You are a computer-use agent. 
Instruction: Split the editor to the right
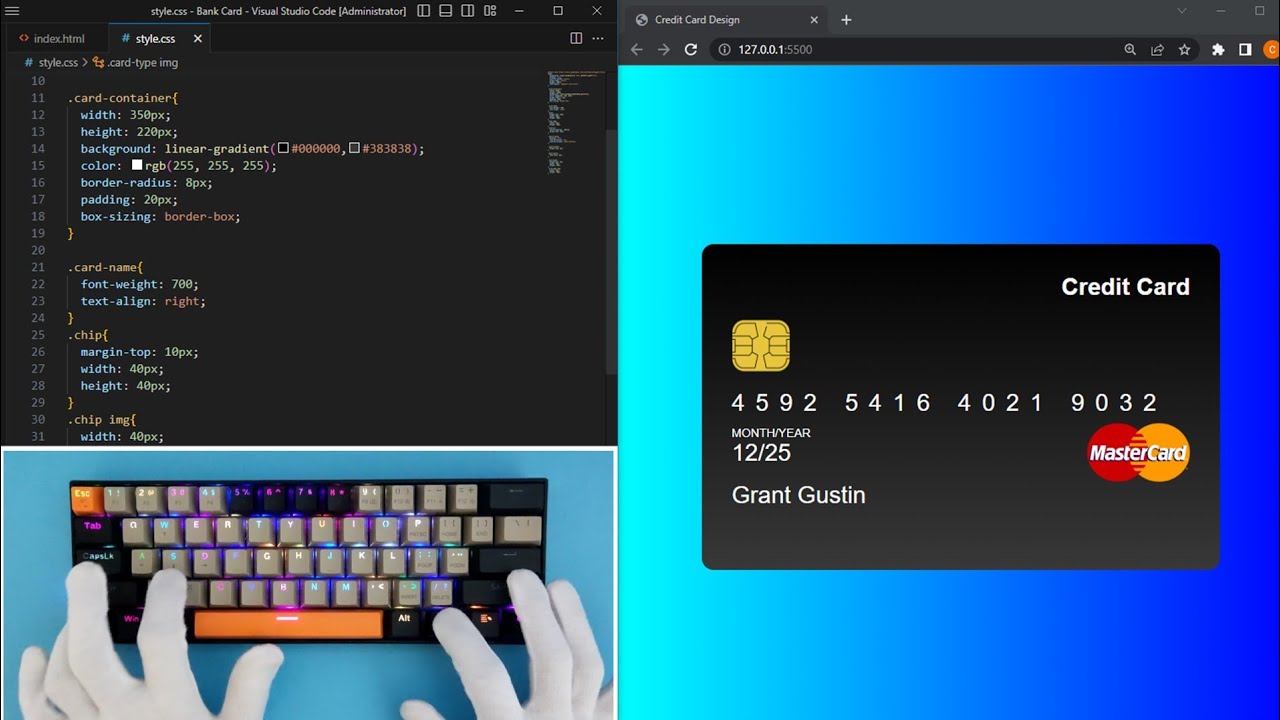576,38
